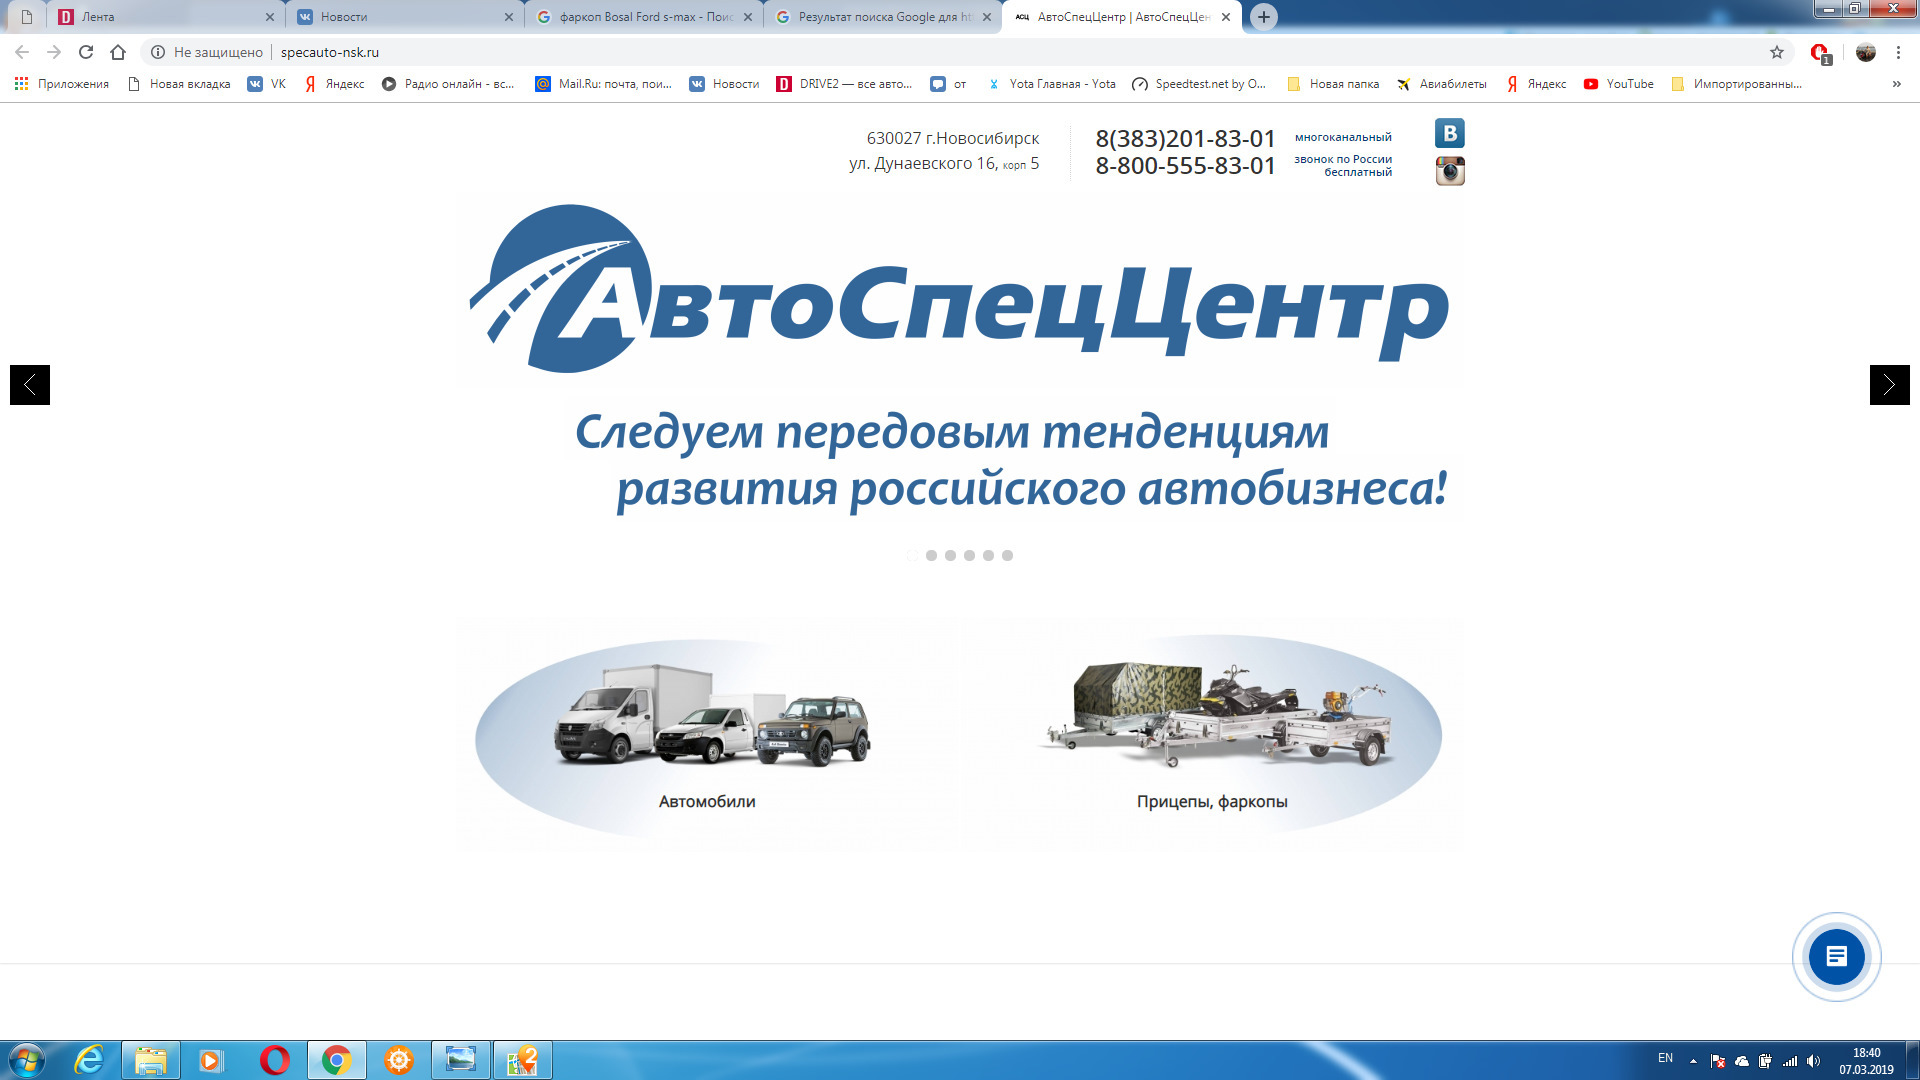Screen dimensions: 1920x1080
Task: Open the Прицепы, фаркопы category
Action: pyautogui.click(x=1212, y=740)
